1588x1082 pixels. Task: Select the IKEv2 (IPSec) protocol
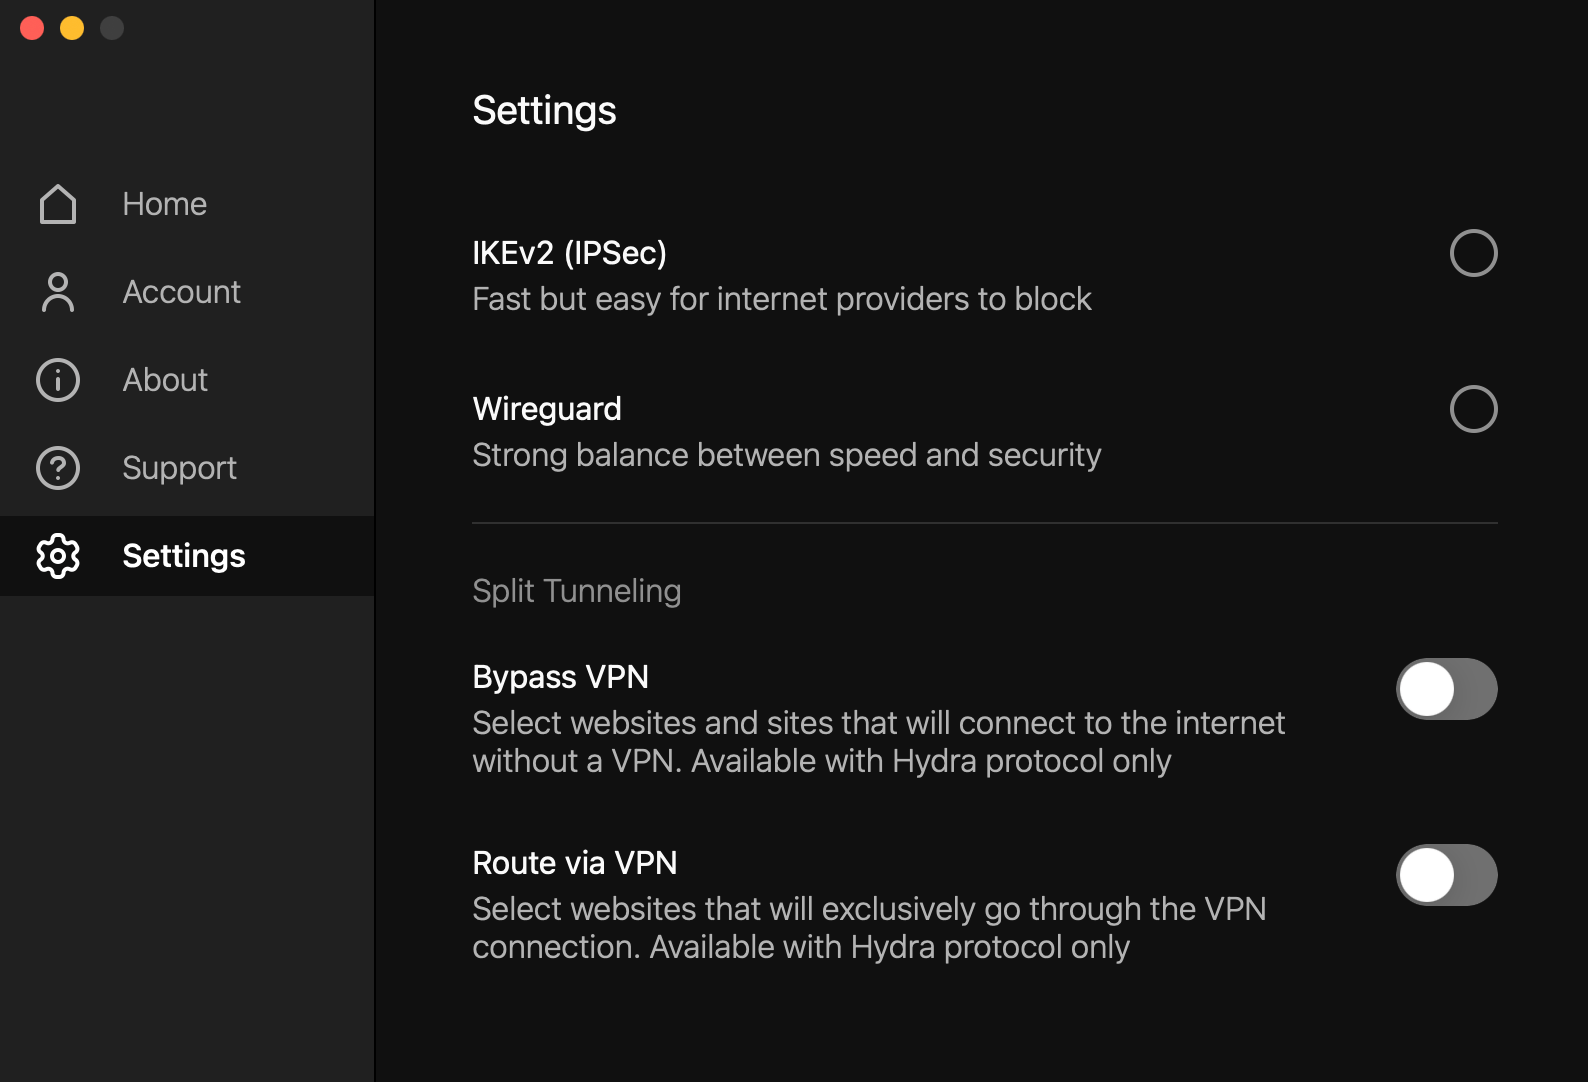click(1473, 253)
